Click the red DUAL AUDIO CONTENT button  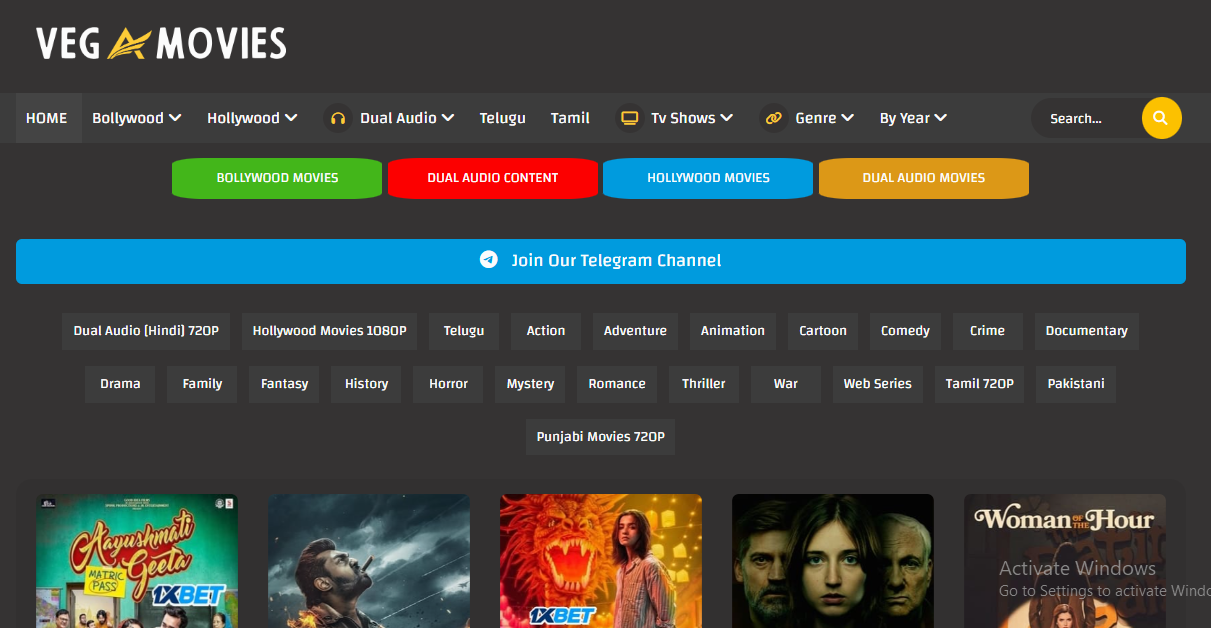coord(493,178)
